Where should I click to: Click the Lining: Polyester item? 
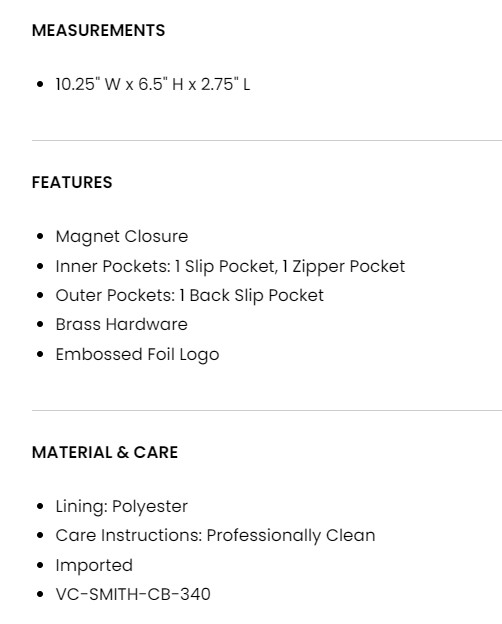pyautogui.click(x=121, y=507)
